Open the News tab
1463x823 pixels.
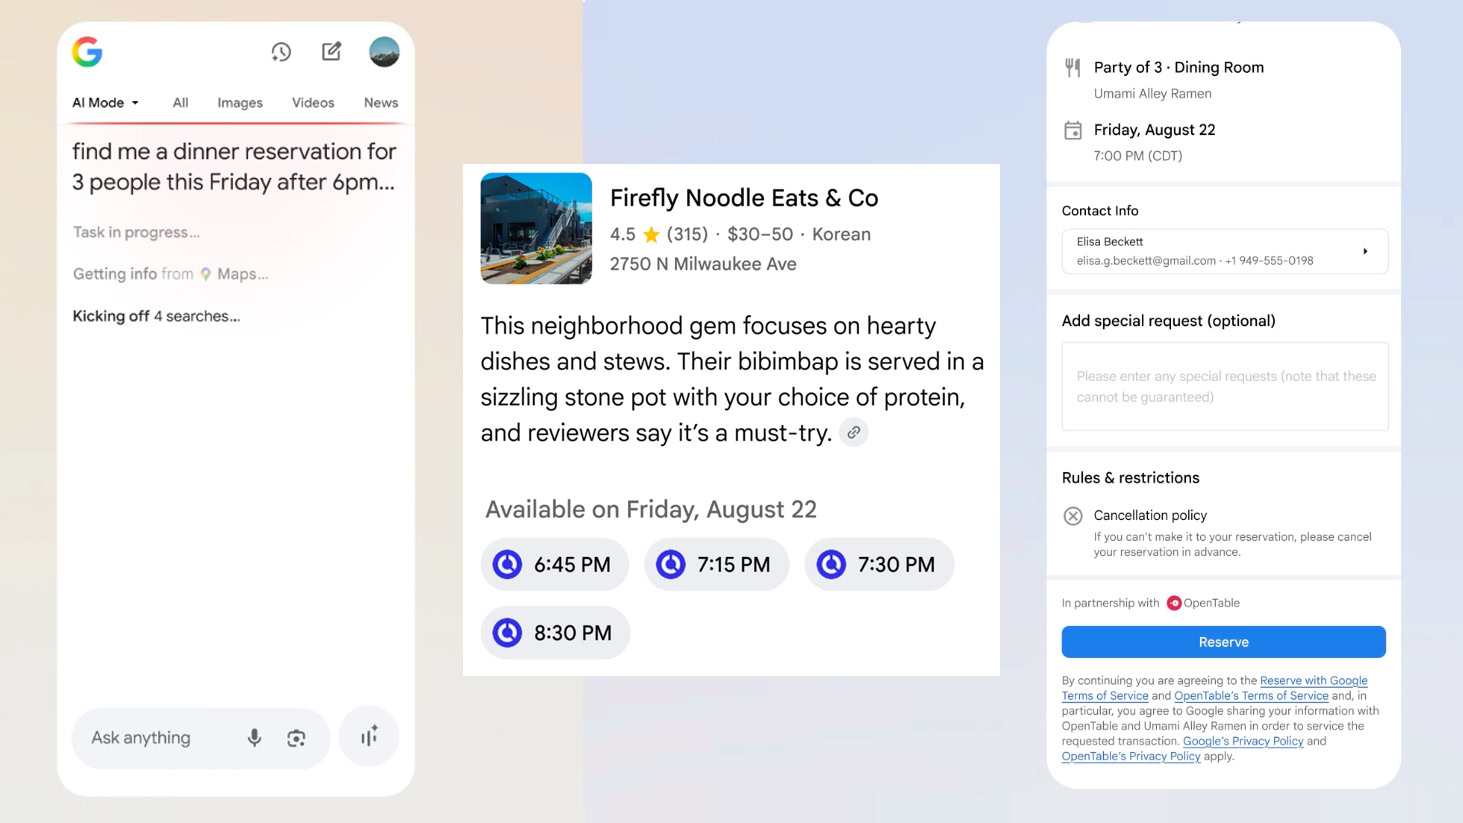(381, 103)
